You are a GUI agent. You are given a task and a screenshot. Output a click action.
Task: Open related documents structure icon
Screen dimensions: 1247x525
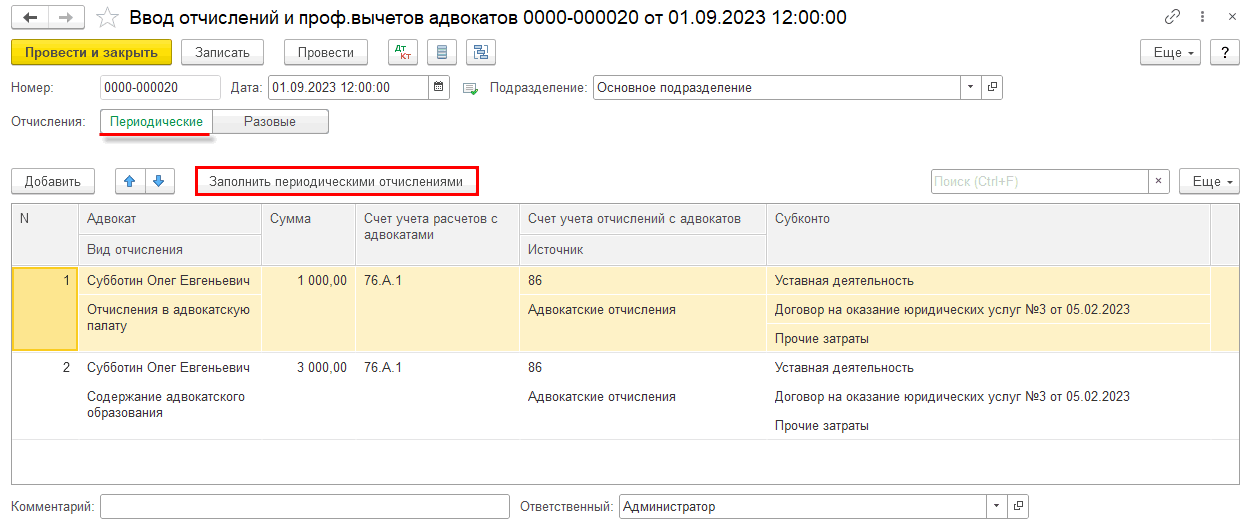pos(481,53)
